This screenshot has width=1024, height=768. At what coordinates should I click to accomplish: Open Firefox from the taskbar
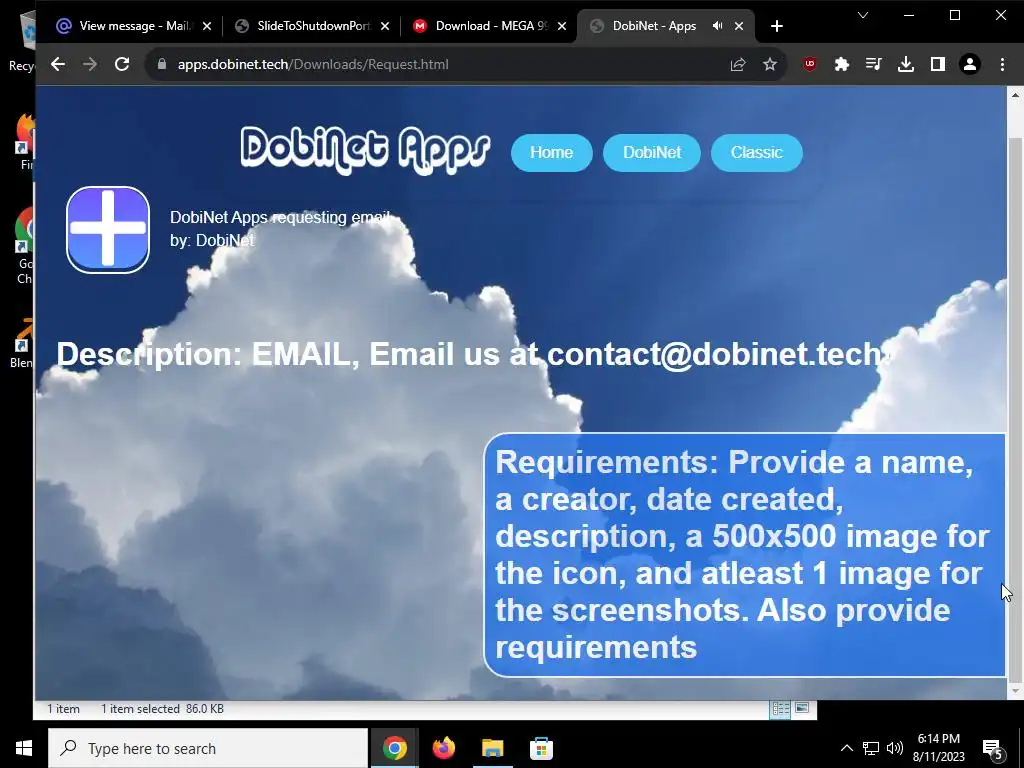click(443, 748)
